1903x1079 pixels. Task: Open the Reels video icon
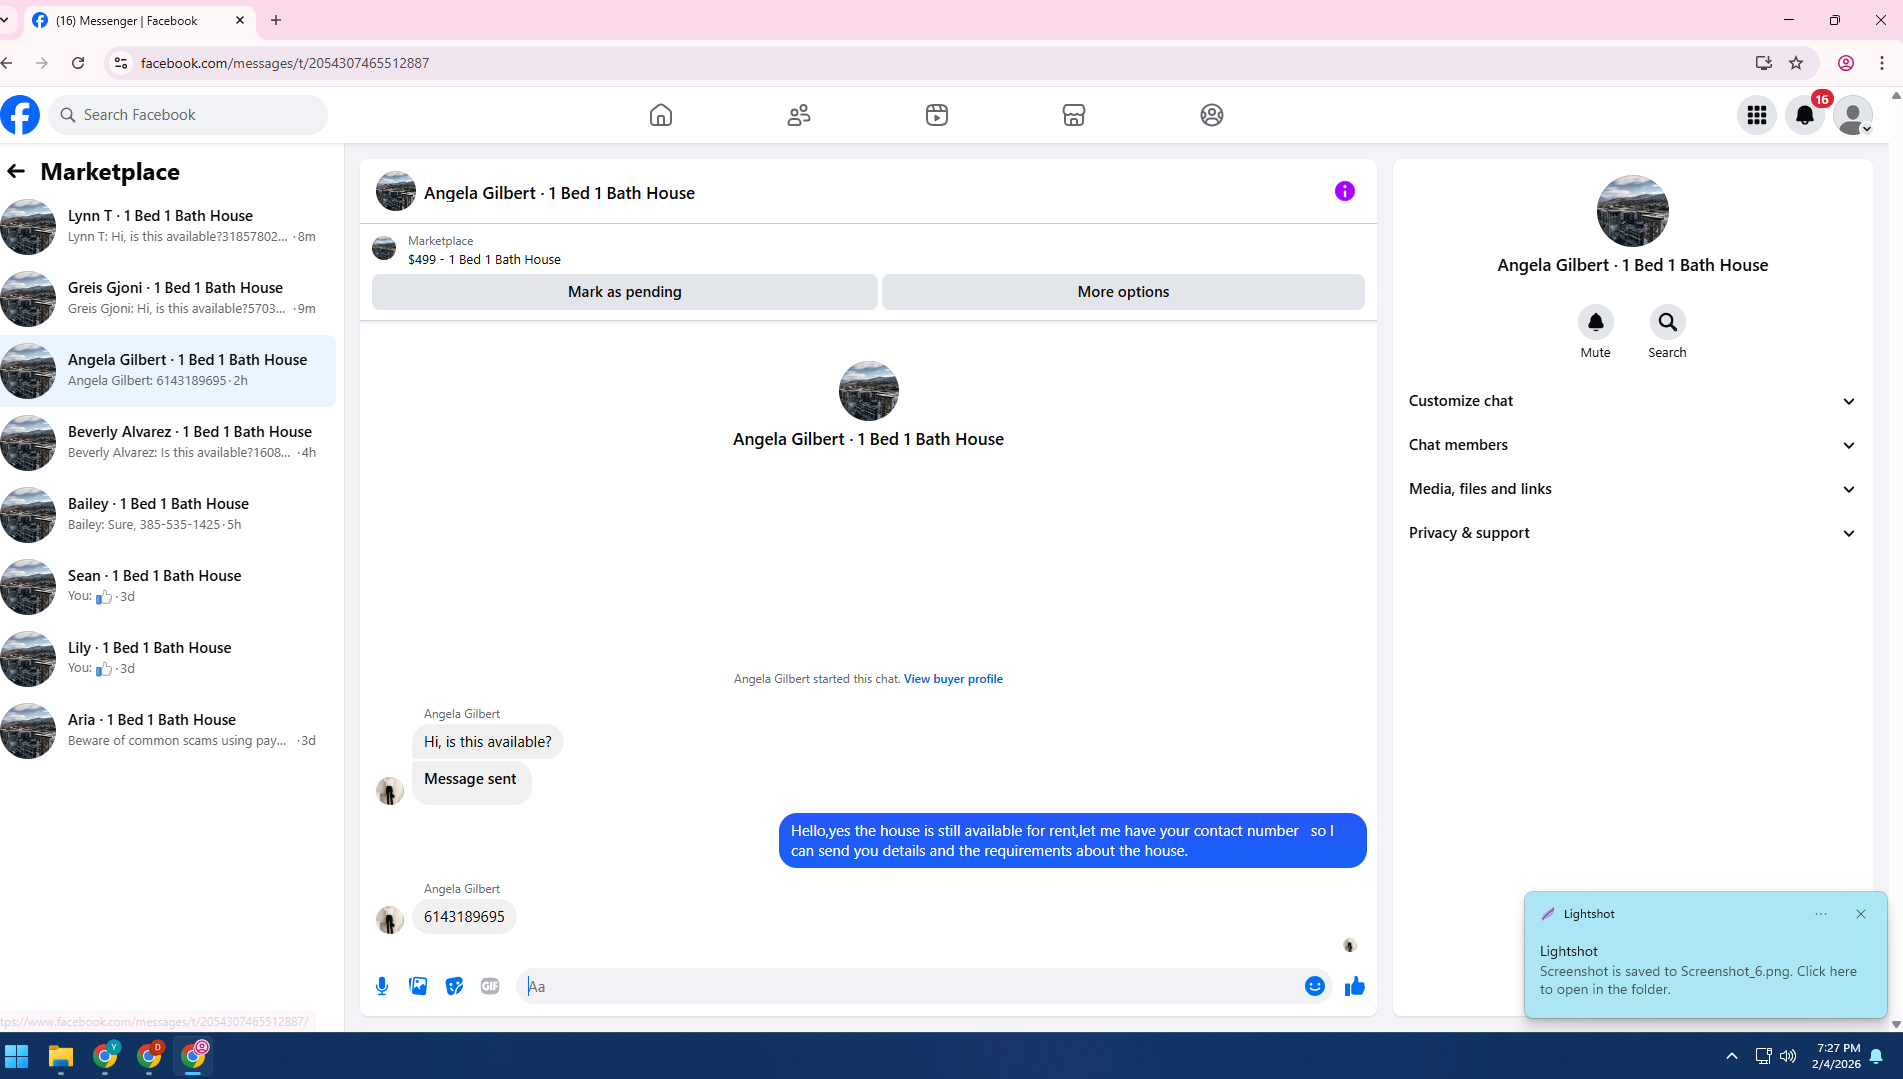tap(936, 115)
